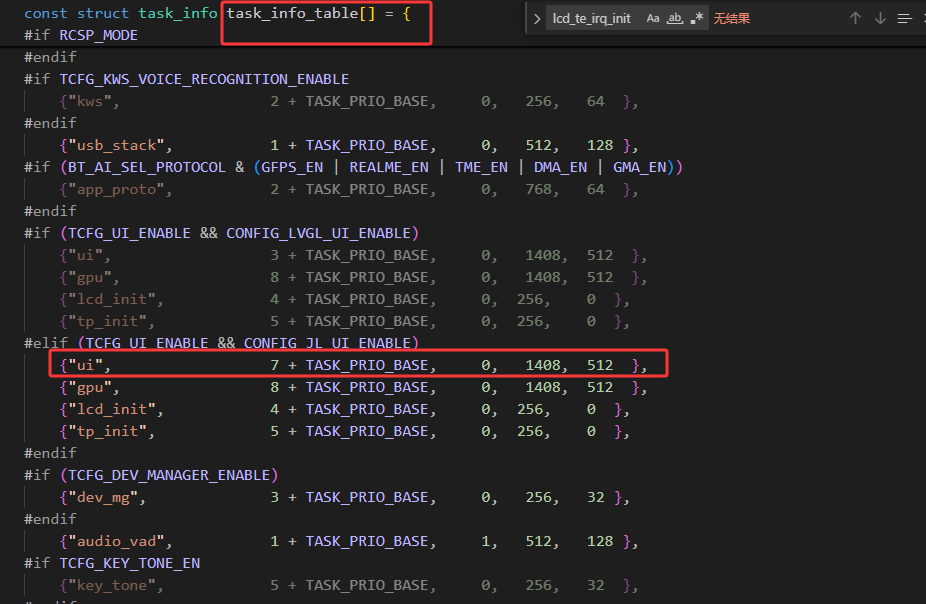
Task: Click the TCFG_DEV_MANAGER_ENABLE macro
Action: point(169,475)
